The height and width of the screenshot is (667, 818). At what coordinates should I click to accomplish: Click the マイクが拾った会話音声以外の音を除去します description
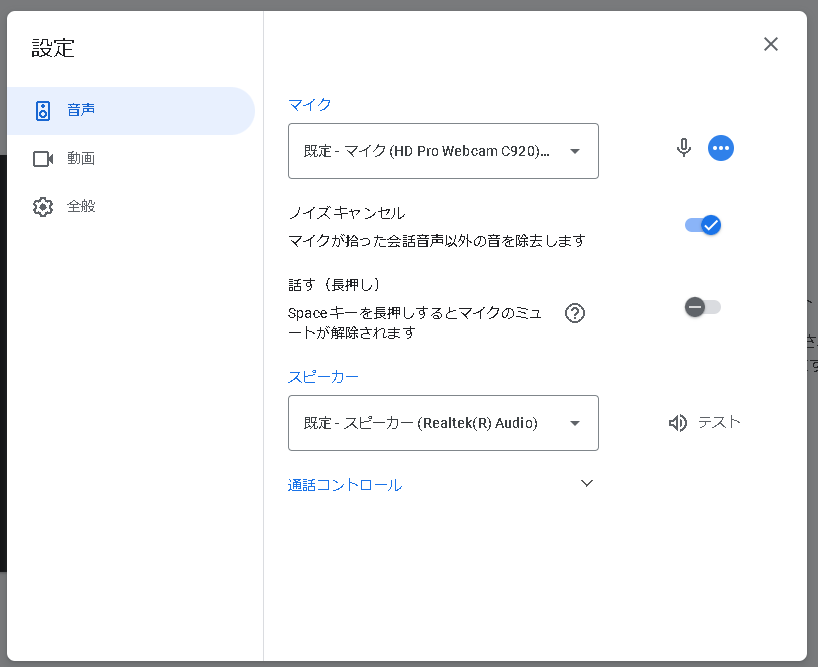(437, 240)
